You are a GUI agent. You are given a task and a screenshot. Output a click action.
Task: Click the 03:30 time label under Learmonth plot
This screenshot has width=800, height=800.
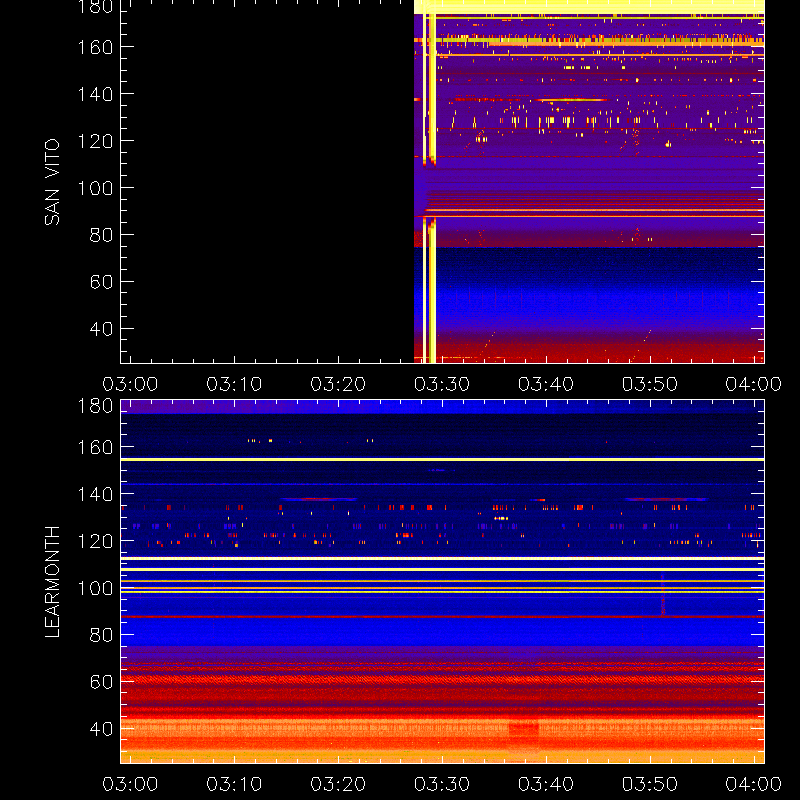point(442,784)
